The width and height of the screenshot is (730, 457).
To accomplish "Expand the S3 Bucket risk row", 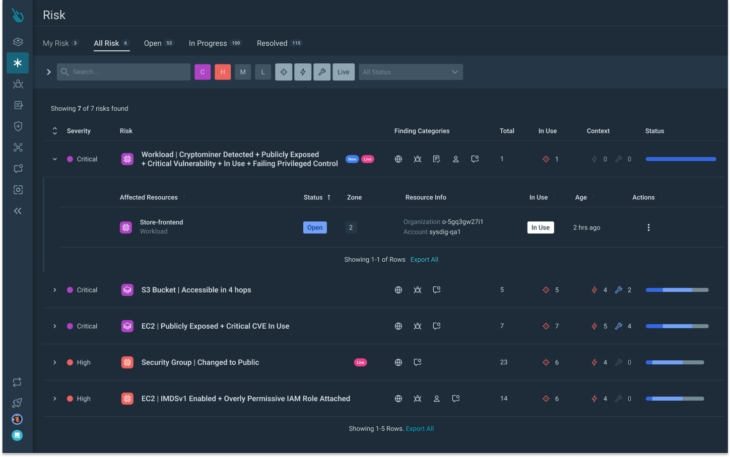I will [54, 290].
